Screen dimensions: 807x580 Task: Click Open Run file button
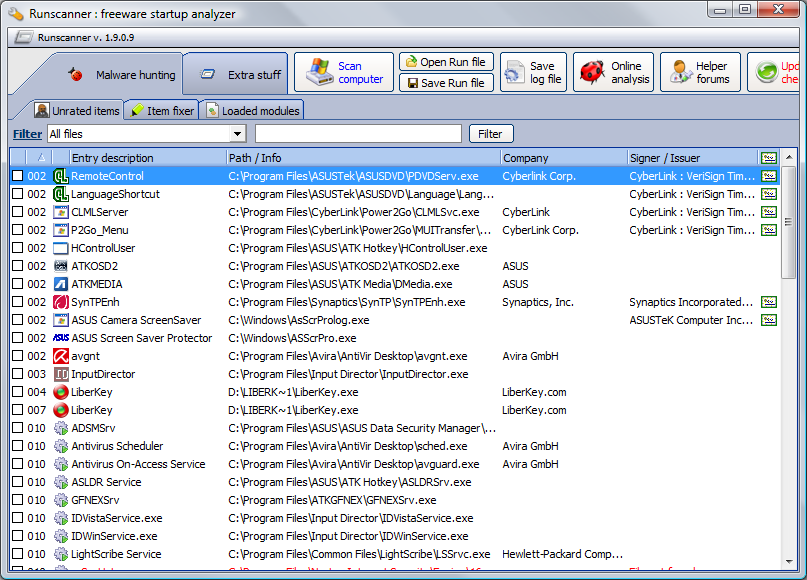(446, 62)
